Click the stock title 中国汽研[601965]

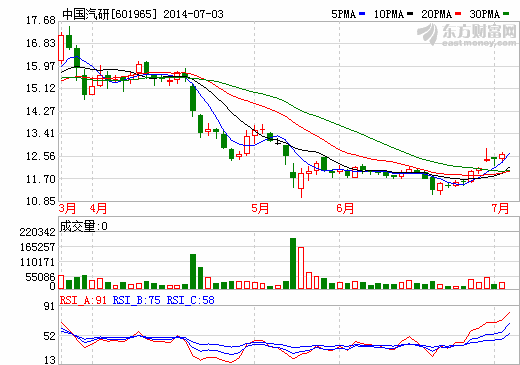[x=109, y=14]
